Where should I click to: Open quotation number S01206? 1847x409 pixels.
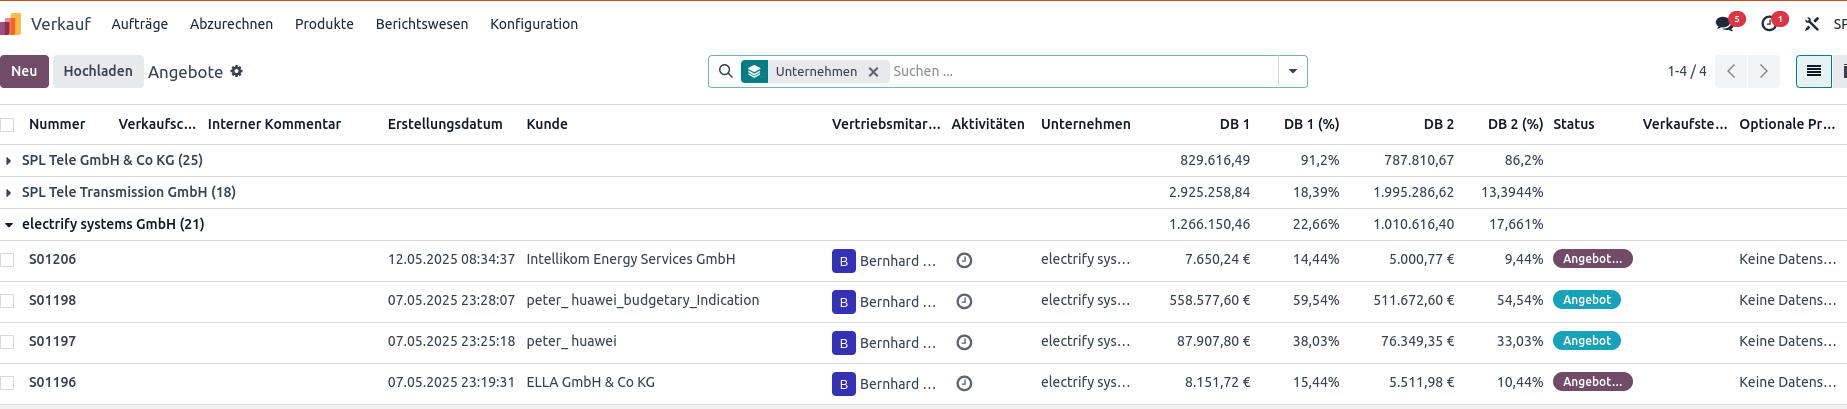(x=53, y=259)
